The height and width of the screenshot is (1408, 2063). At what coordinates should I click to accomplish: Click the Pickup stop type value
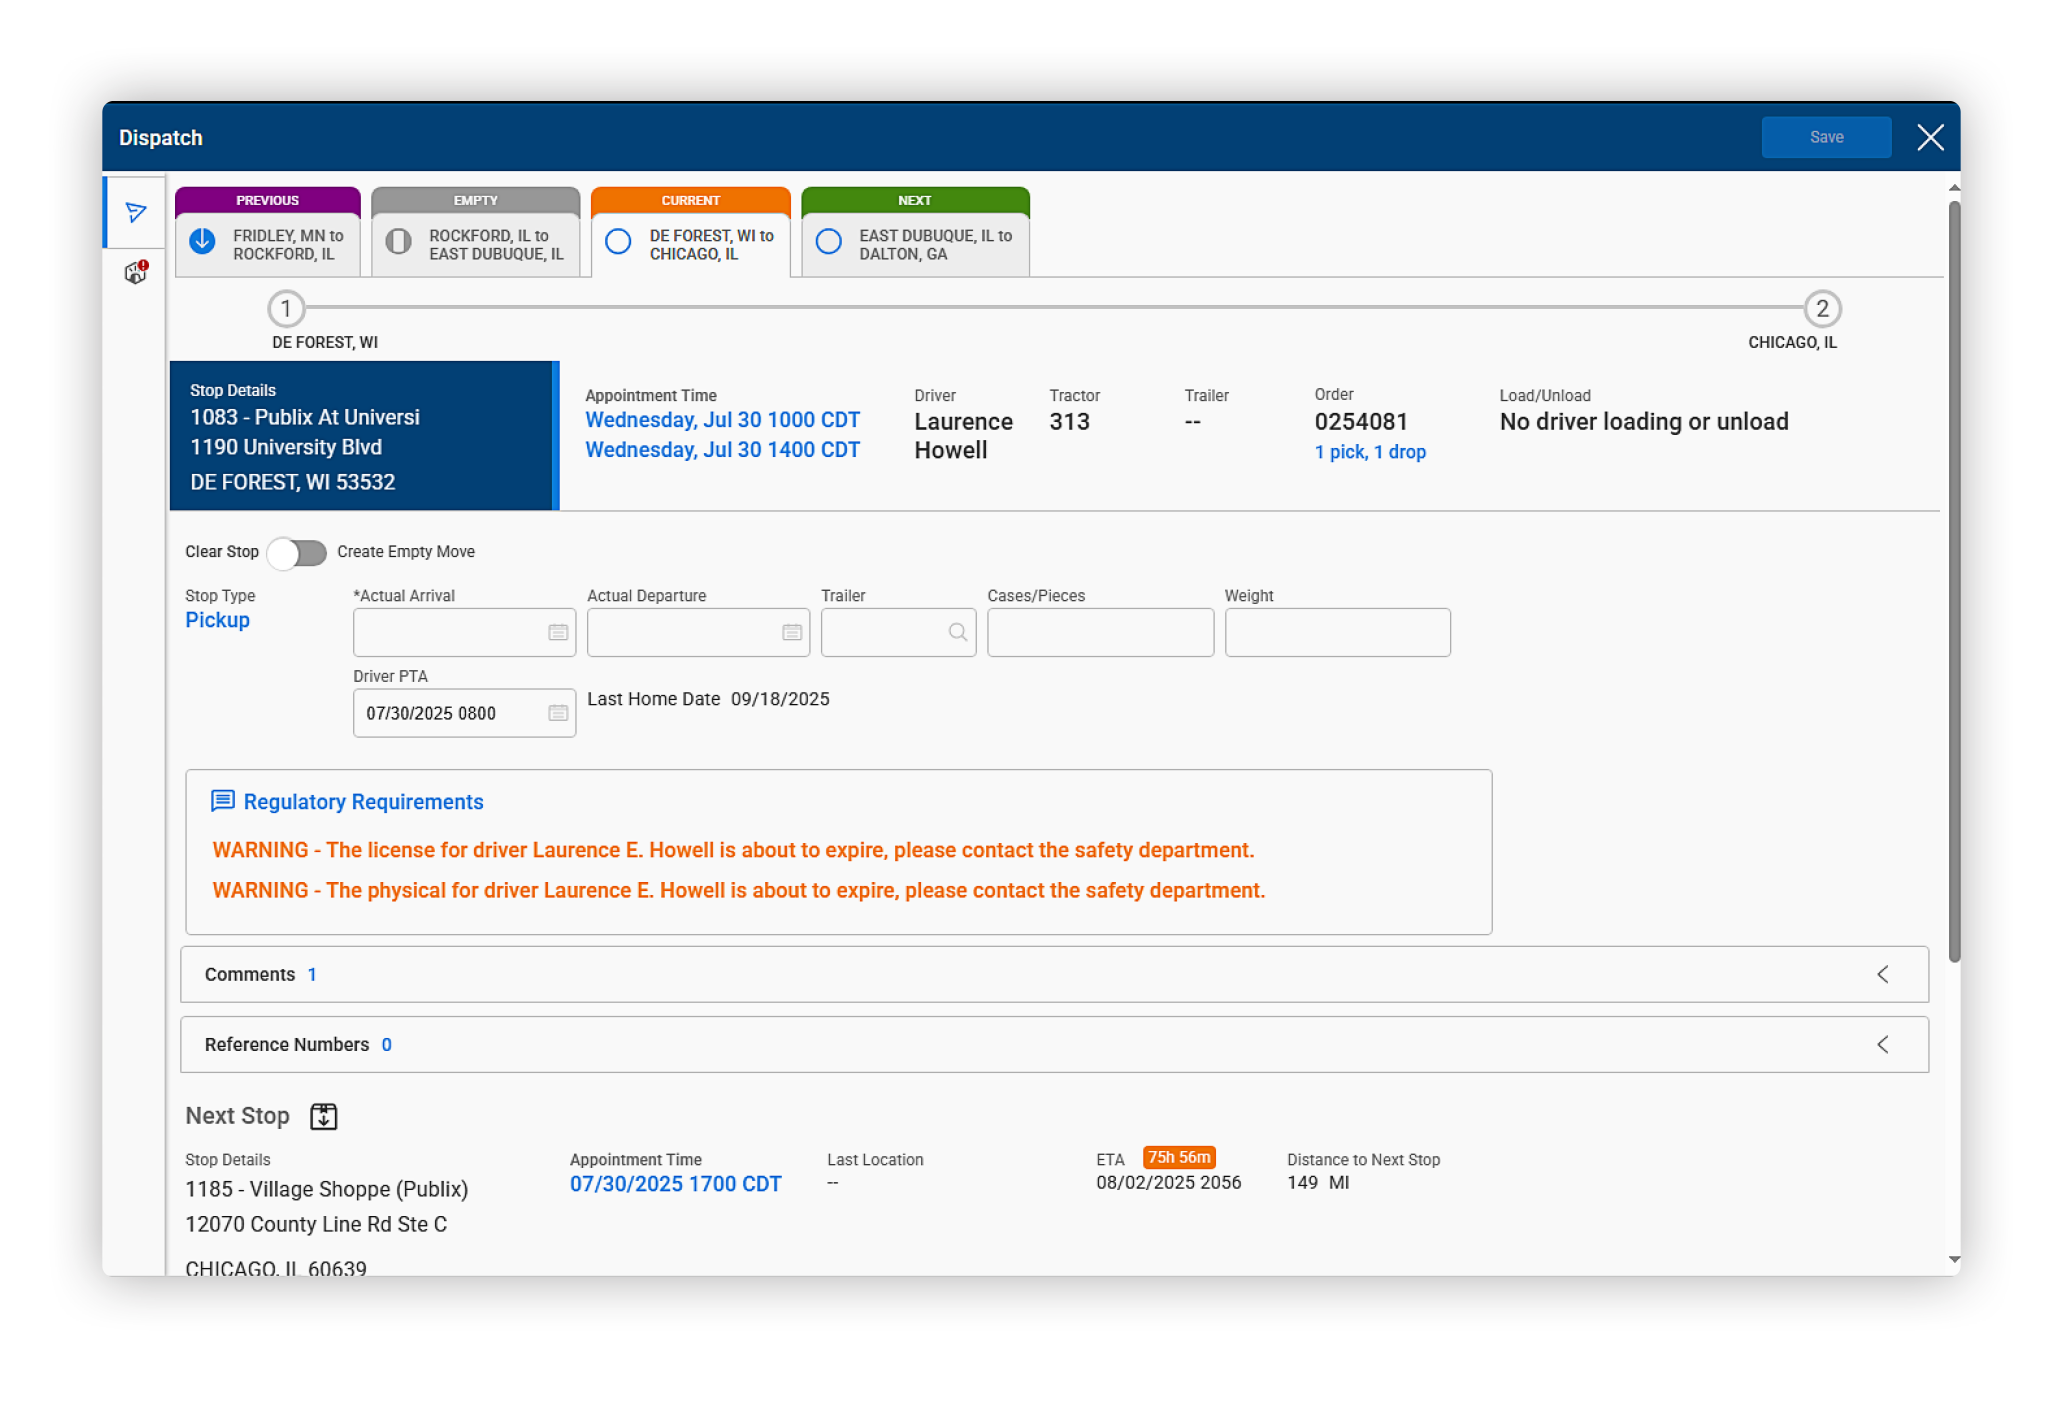point(217,620)
